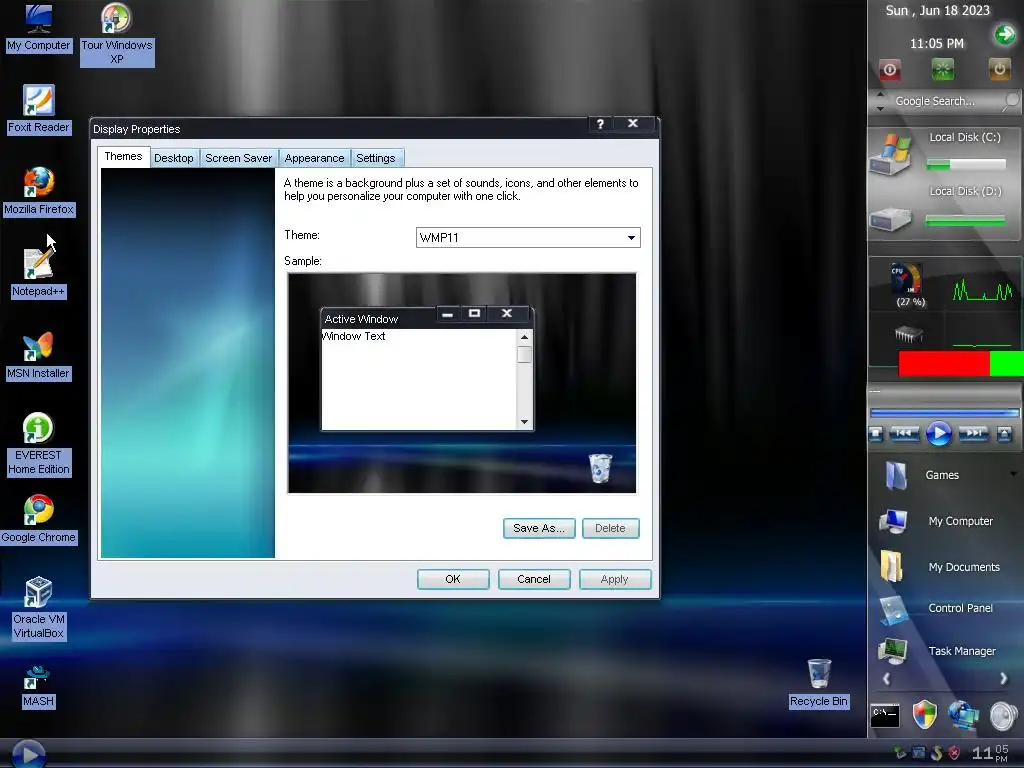Click the Start orb play button
Screen dimensions: 1024x768
29,754
